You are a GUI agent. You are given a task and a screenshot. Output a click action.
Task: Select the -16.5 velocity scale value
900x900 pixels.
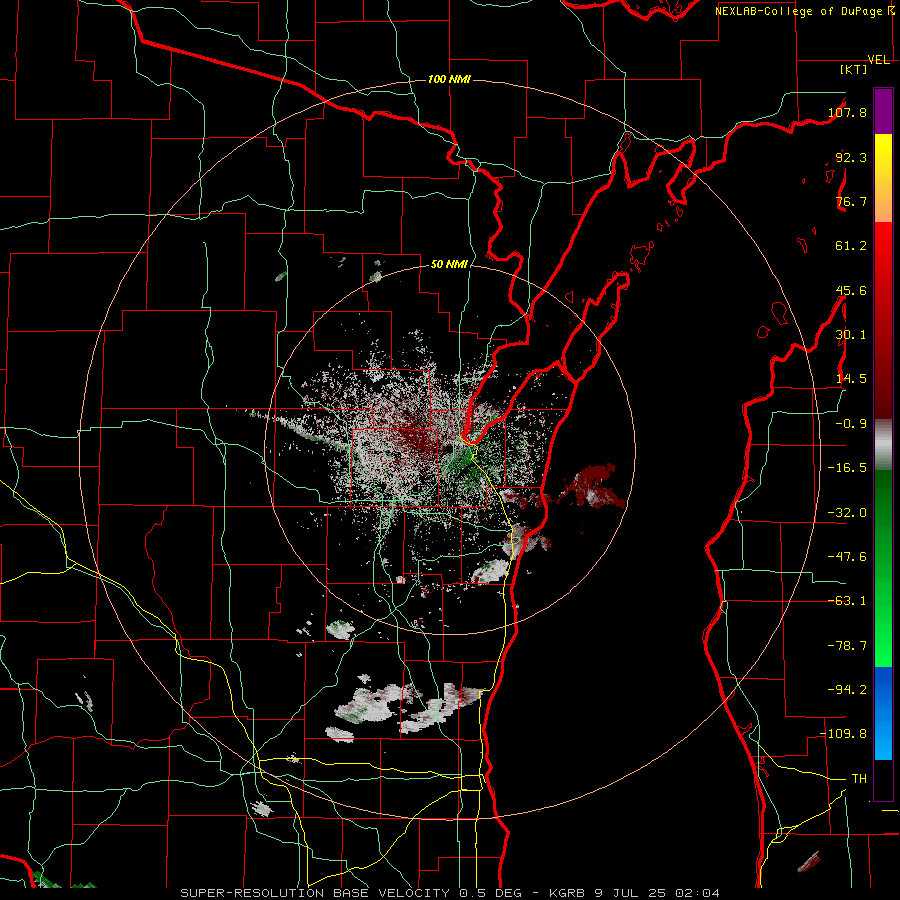point(847,468)
